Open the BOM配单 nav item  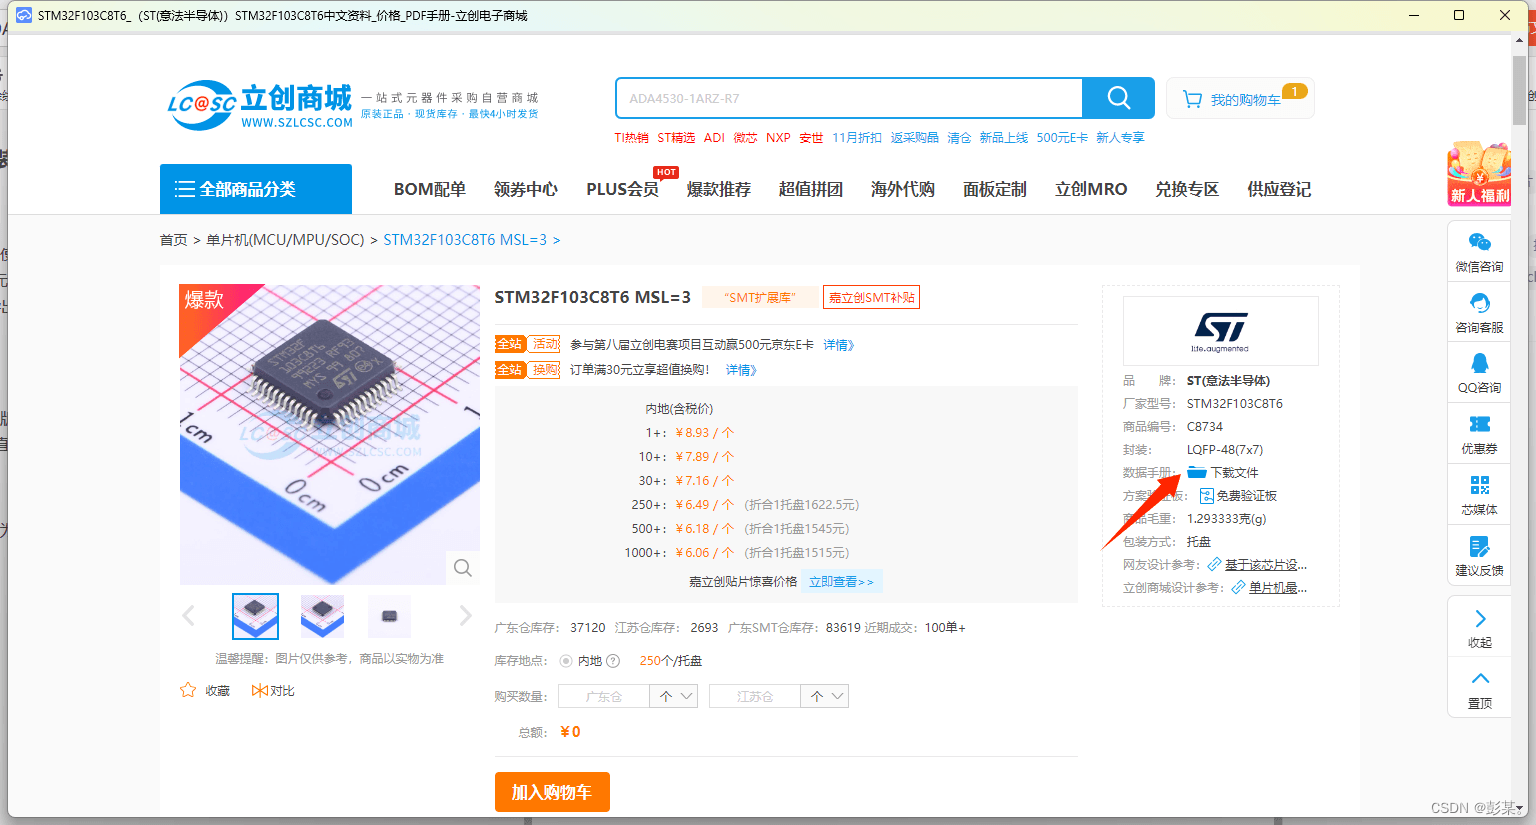click(430, 189)
